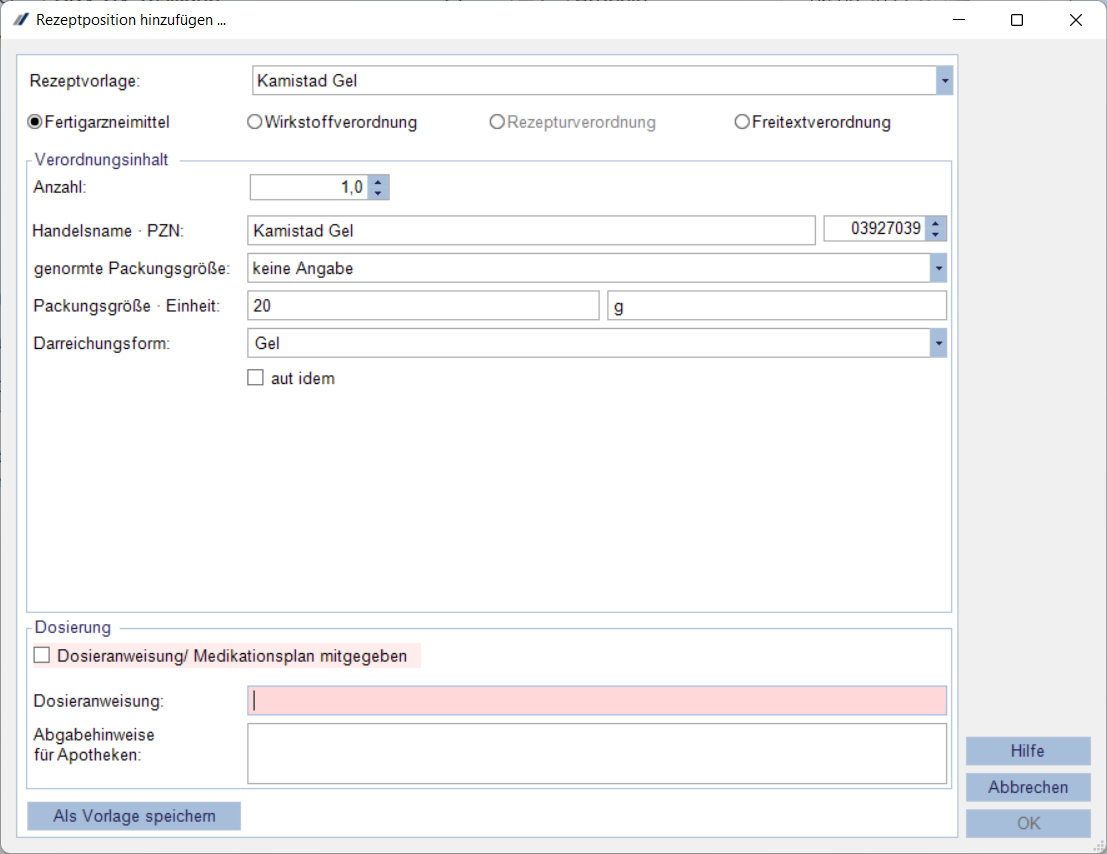Viewport: 1107px width, 854px height.
Task: Open Hilfe
Action: [x=1028, y=751]
